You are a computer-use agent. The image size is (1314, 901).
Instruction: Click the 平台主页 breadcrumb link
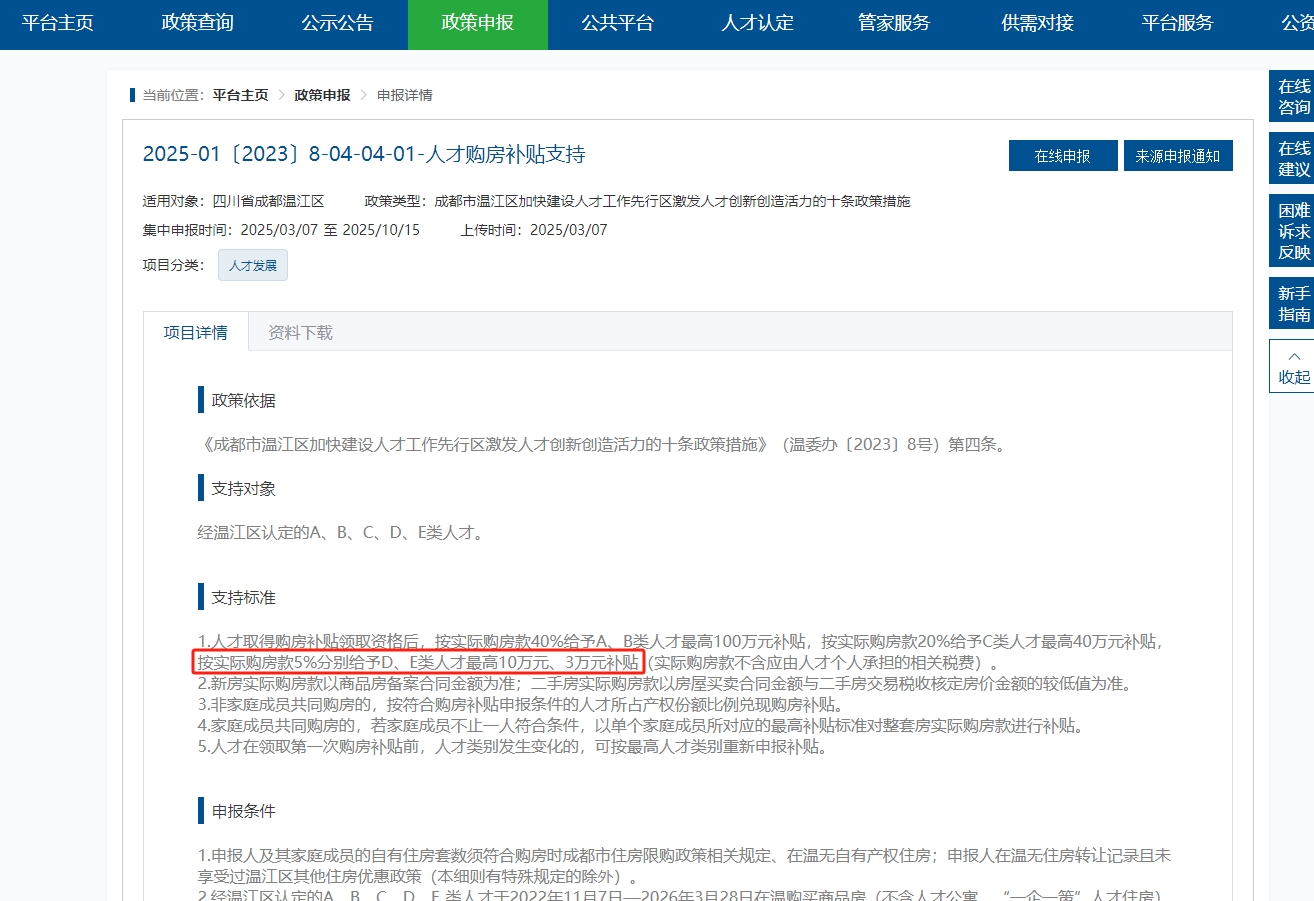pos(240,95)
